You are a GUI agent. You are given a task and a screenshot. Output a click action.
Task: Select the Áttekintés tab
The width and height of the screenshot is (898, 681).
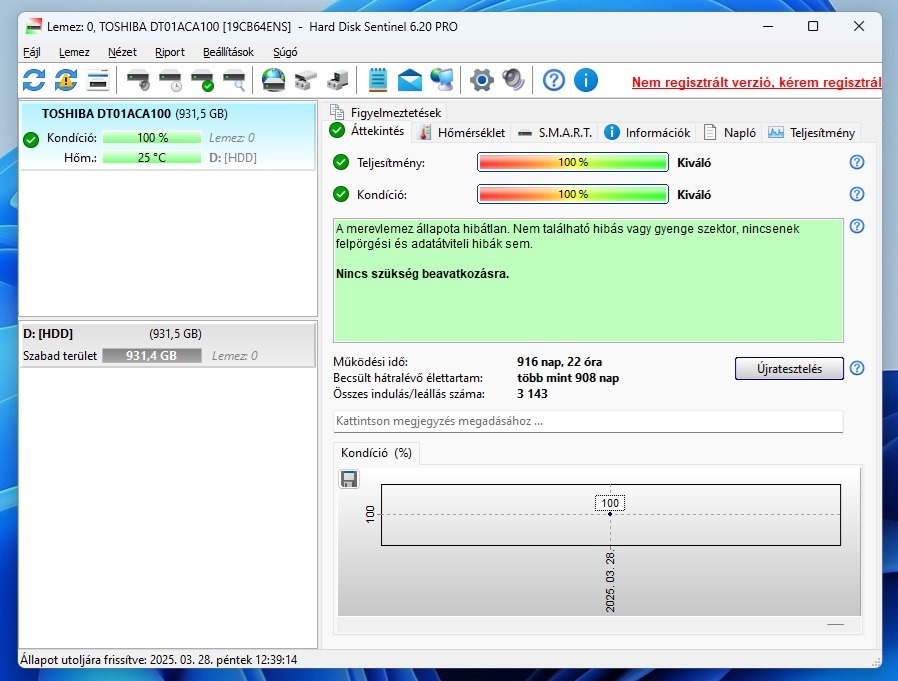[367, 131]
